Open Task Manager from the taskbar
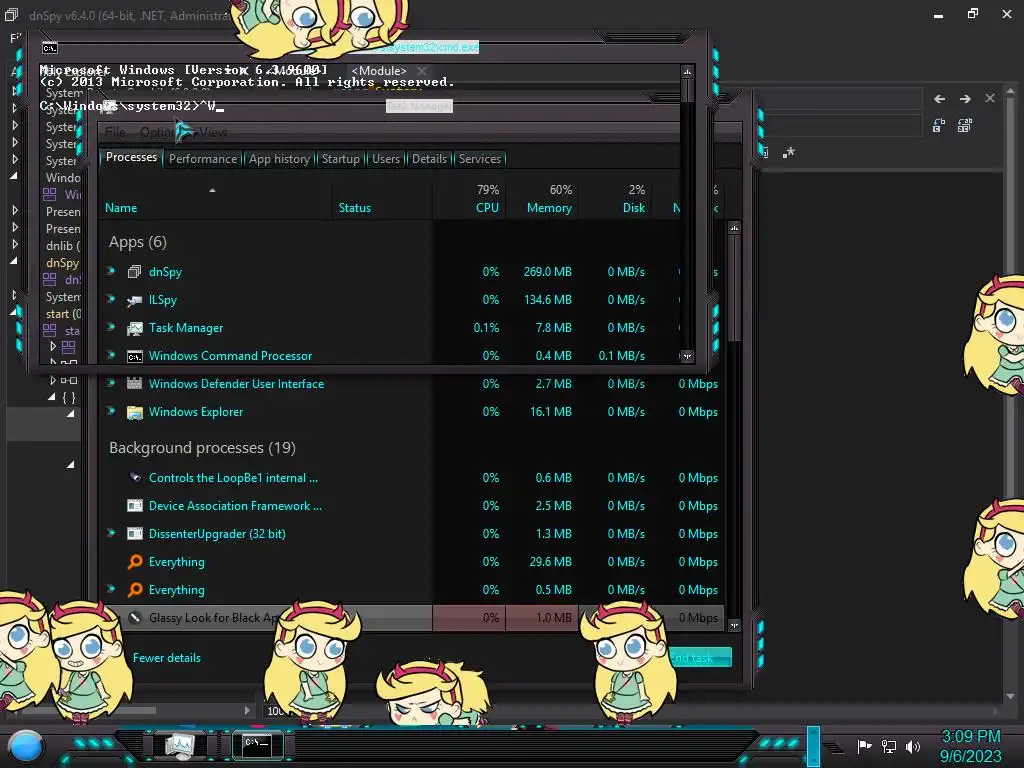This screenshot has height=768, width=1024. point(179,744)
